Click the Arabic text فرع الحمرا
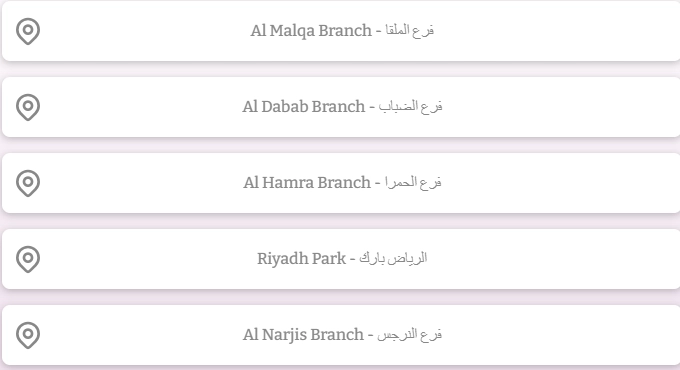Viewport: 680px width, 370px height. pos(413,182)
